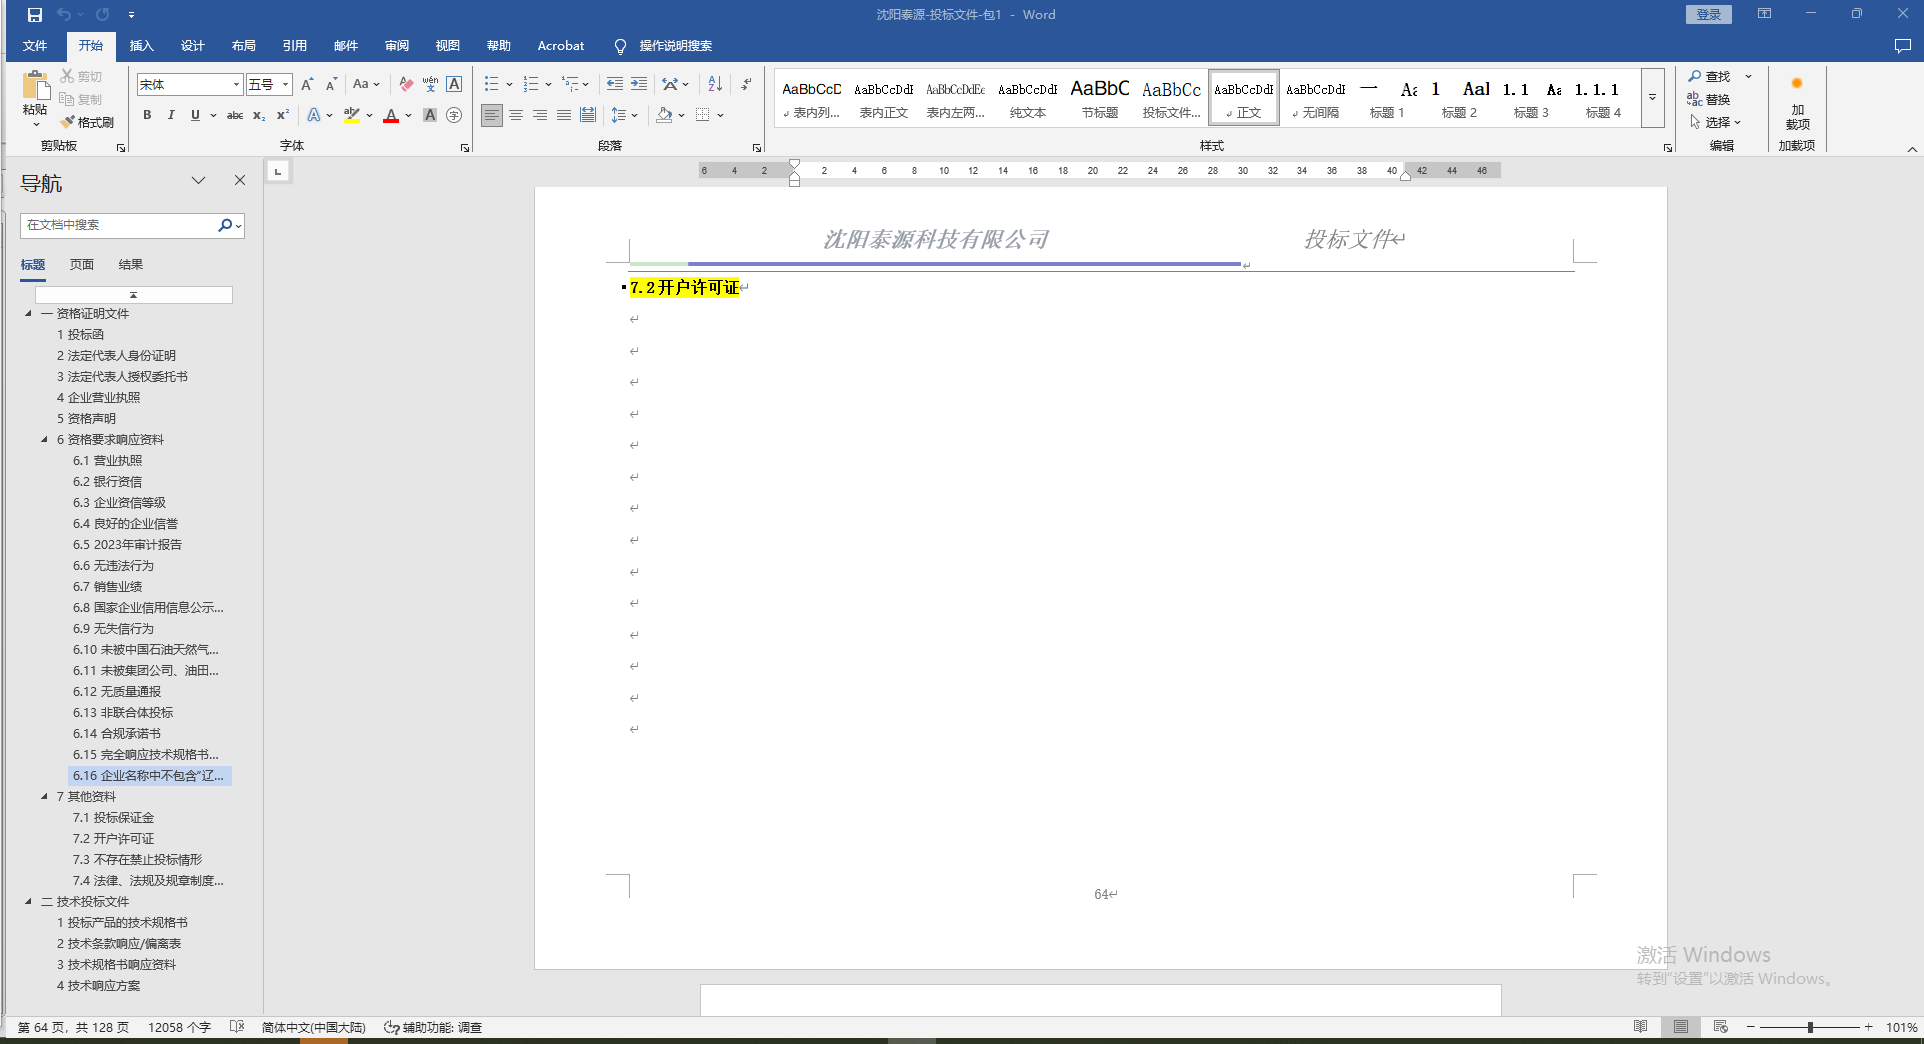Click the Format Painter brush icon

coord(68,122)
